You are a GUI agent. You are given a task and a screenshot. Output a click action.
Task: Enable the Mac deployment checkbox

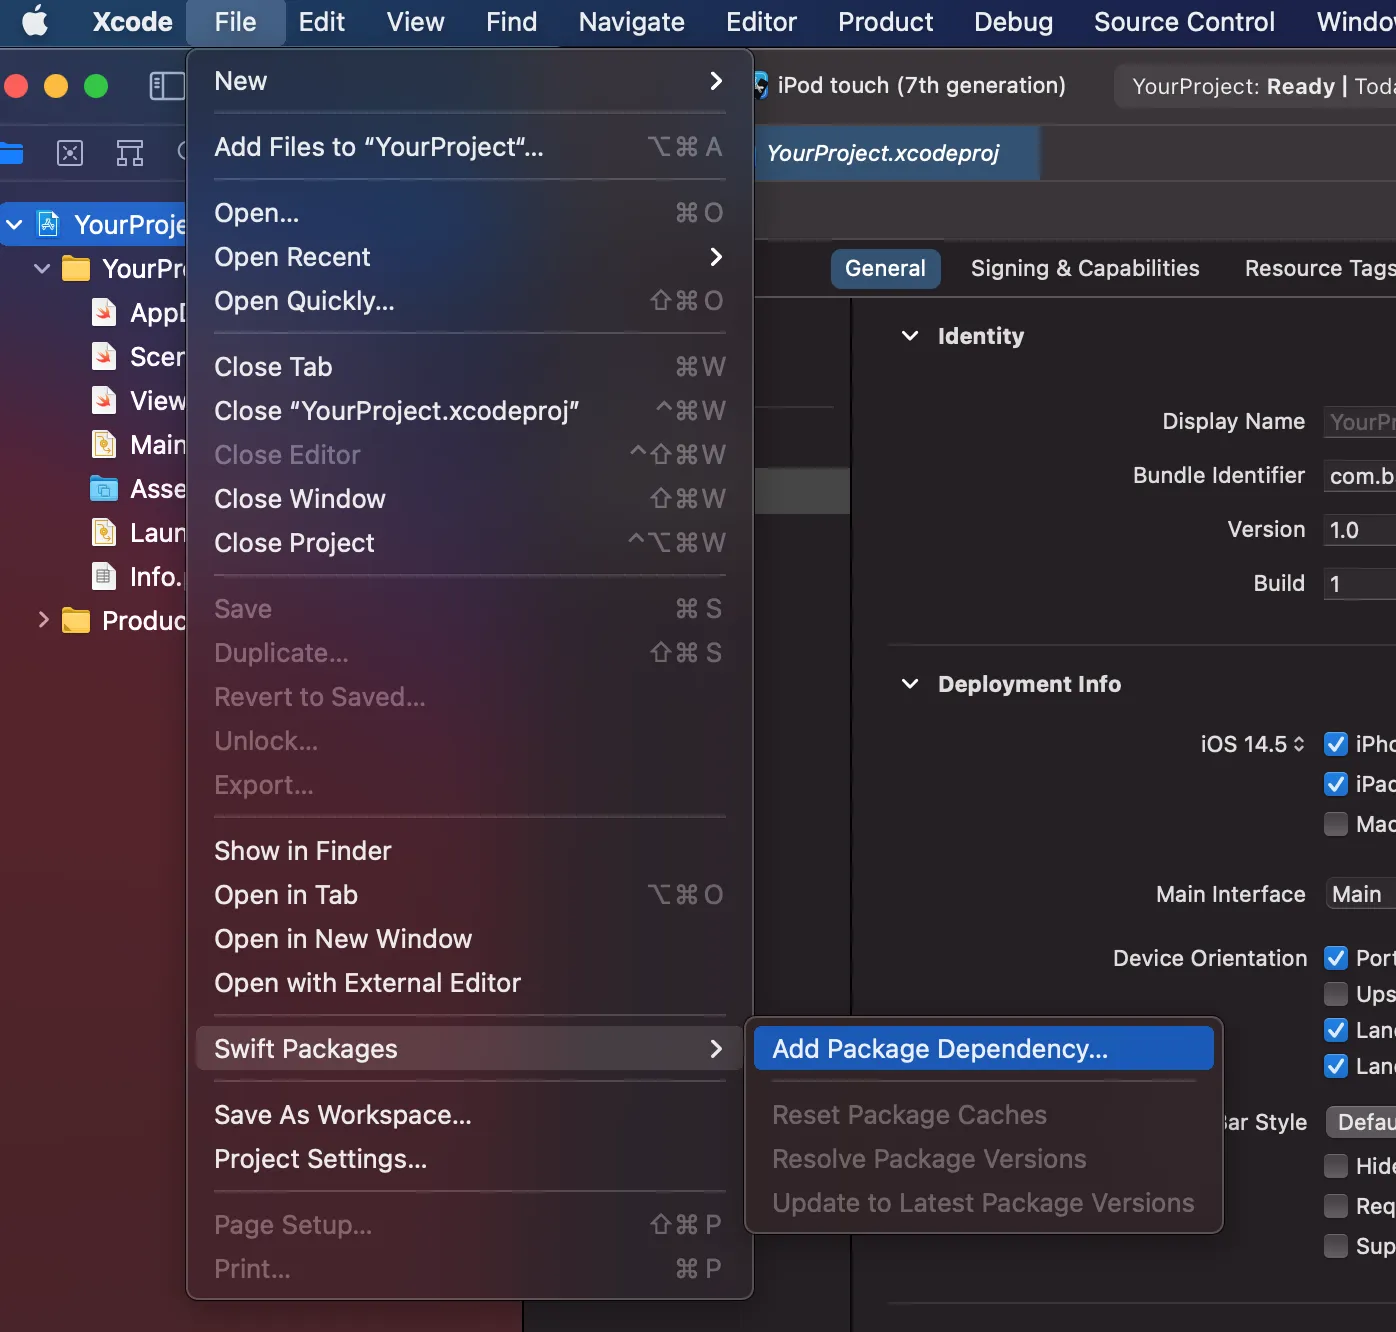pyautogui.click(x=1336, y=824)
